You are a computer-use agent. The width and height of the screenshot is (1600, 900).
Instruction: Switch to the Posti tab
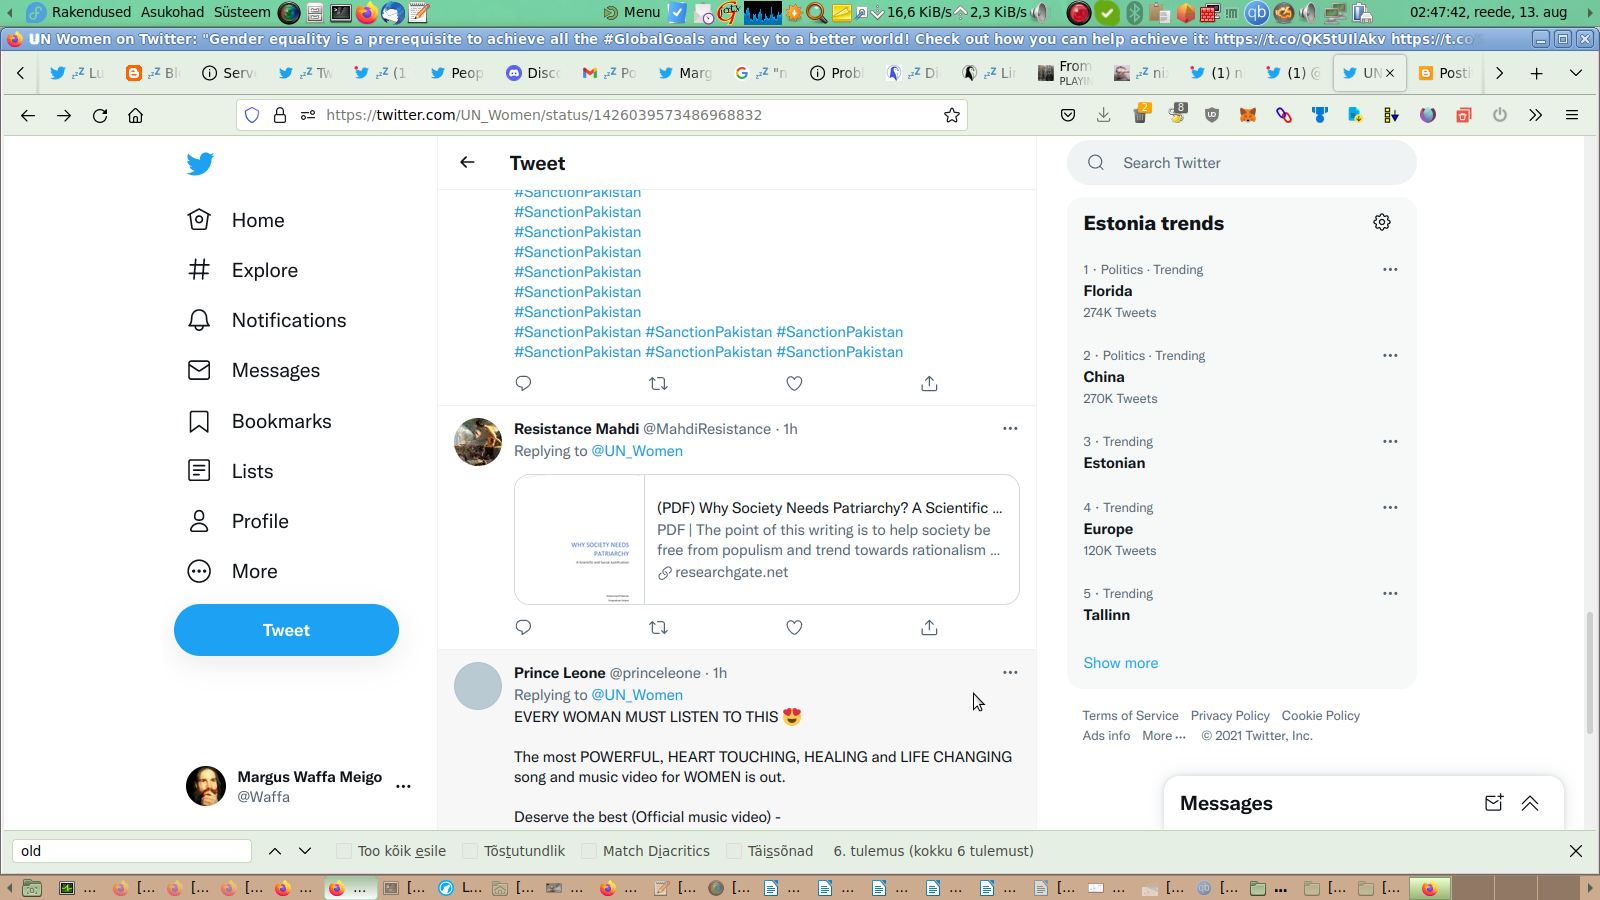[1445, 73]
